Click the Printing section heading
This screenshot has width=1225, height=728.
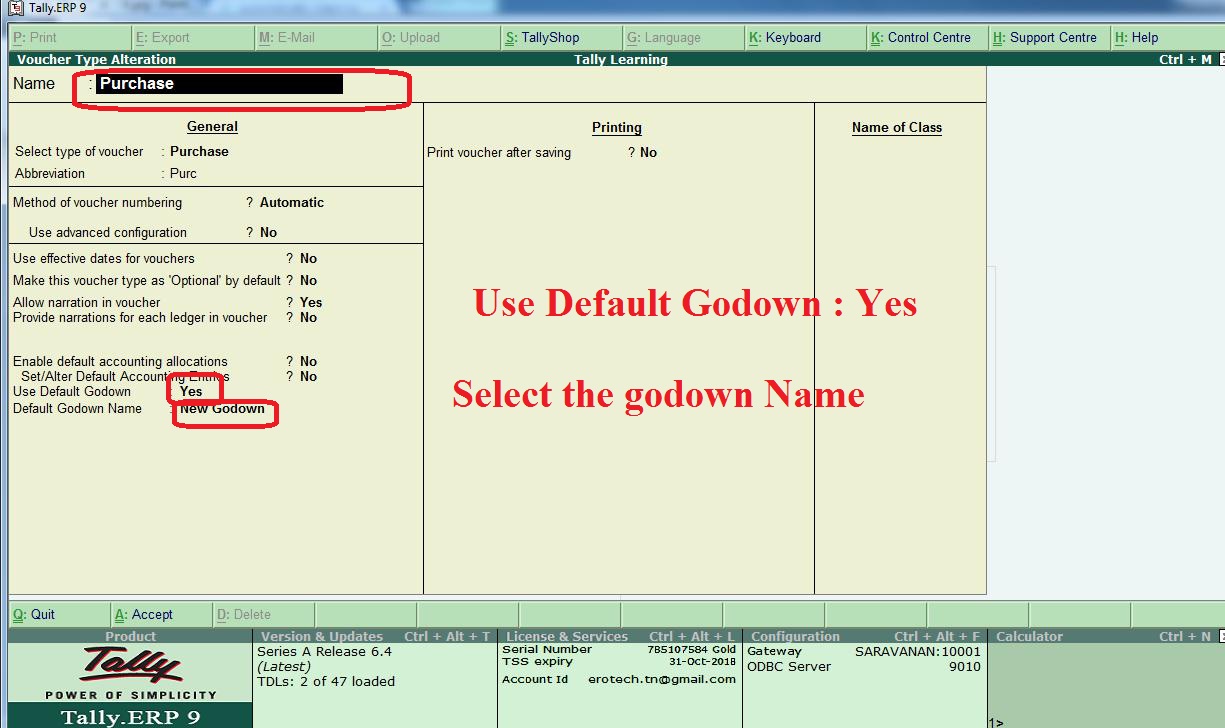[617, 128]
